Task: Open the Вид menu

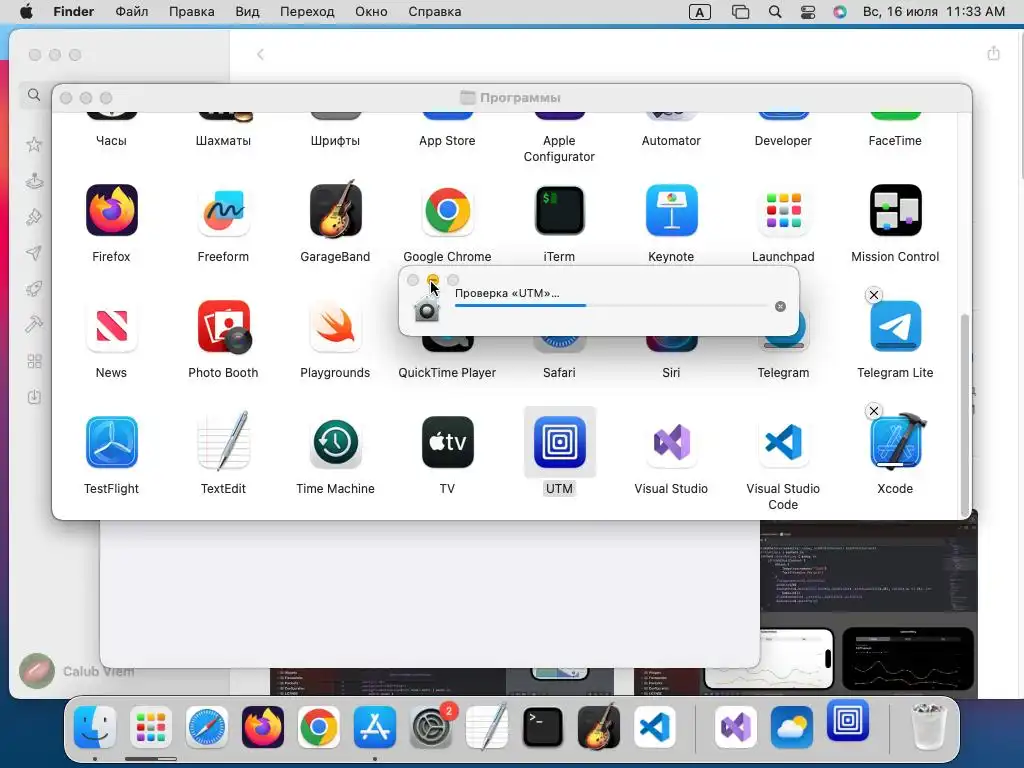Action: pos(247,12)
